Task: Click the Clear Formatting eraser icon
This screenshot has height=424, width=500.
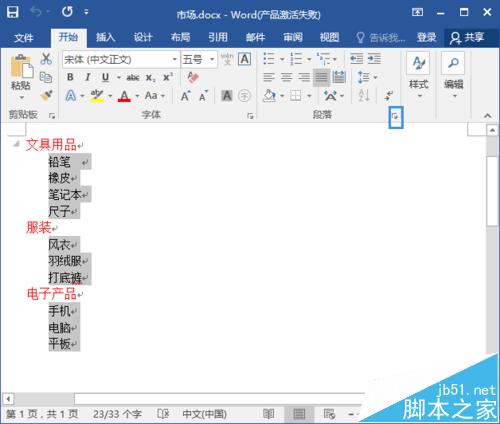Action: [193, 78]
